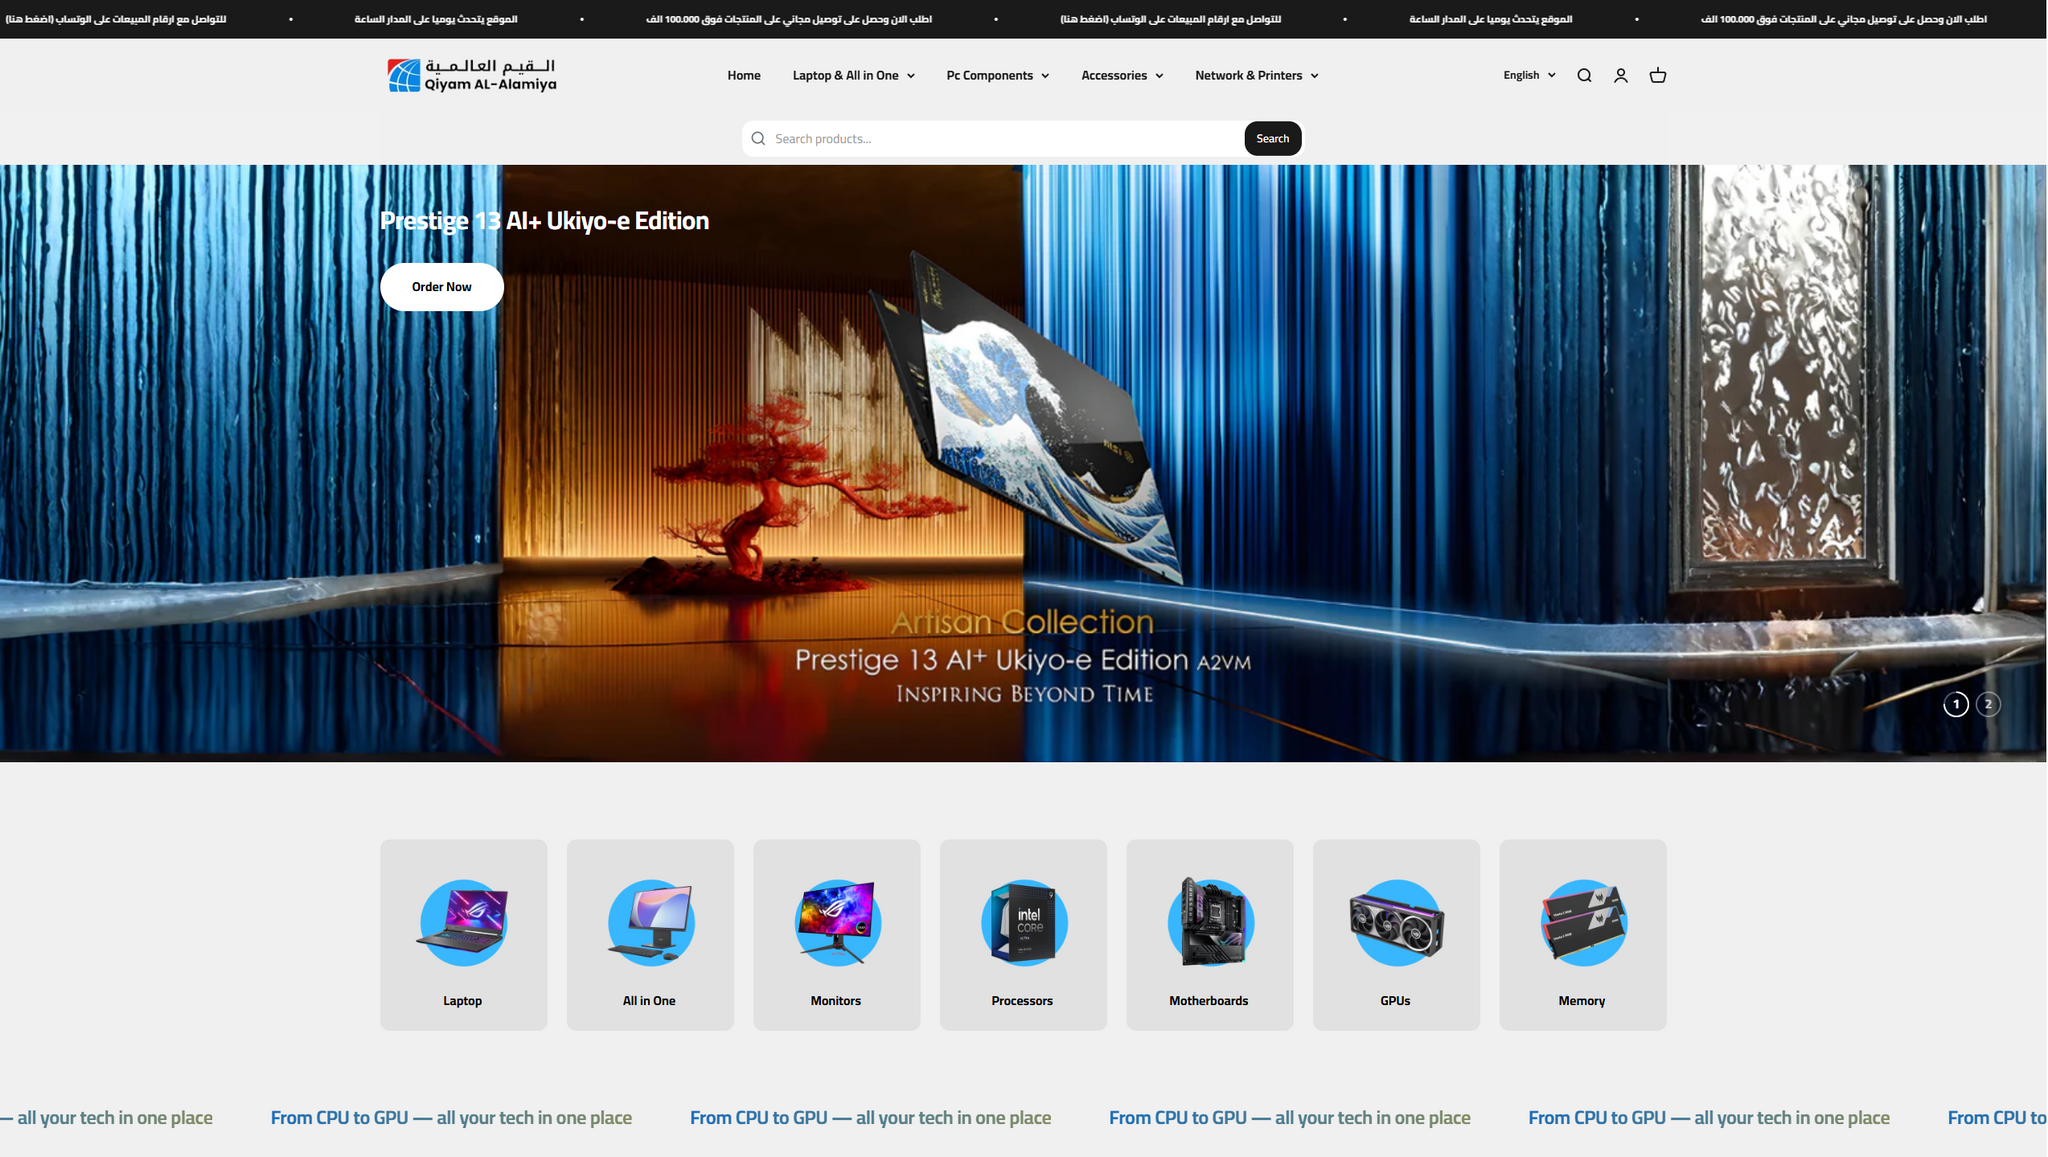The height and width of the screenshot is (1157, 2048).
Task: Select hero slide 1 indicator
Action: pos(1956,704)
